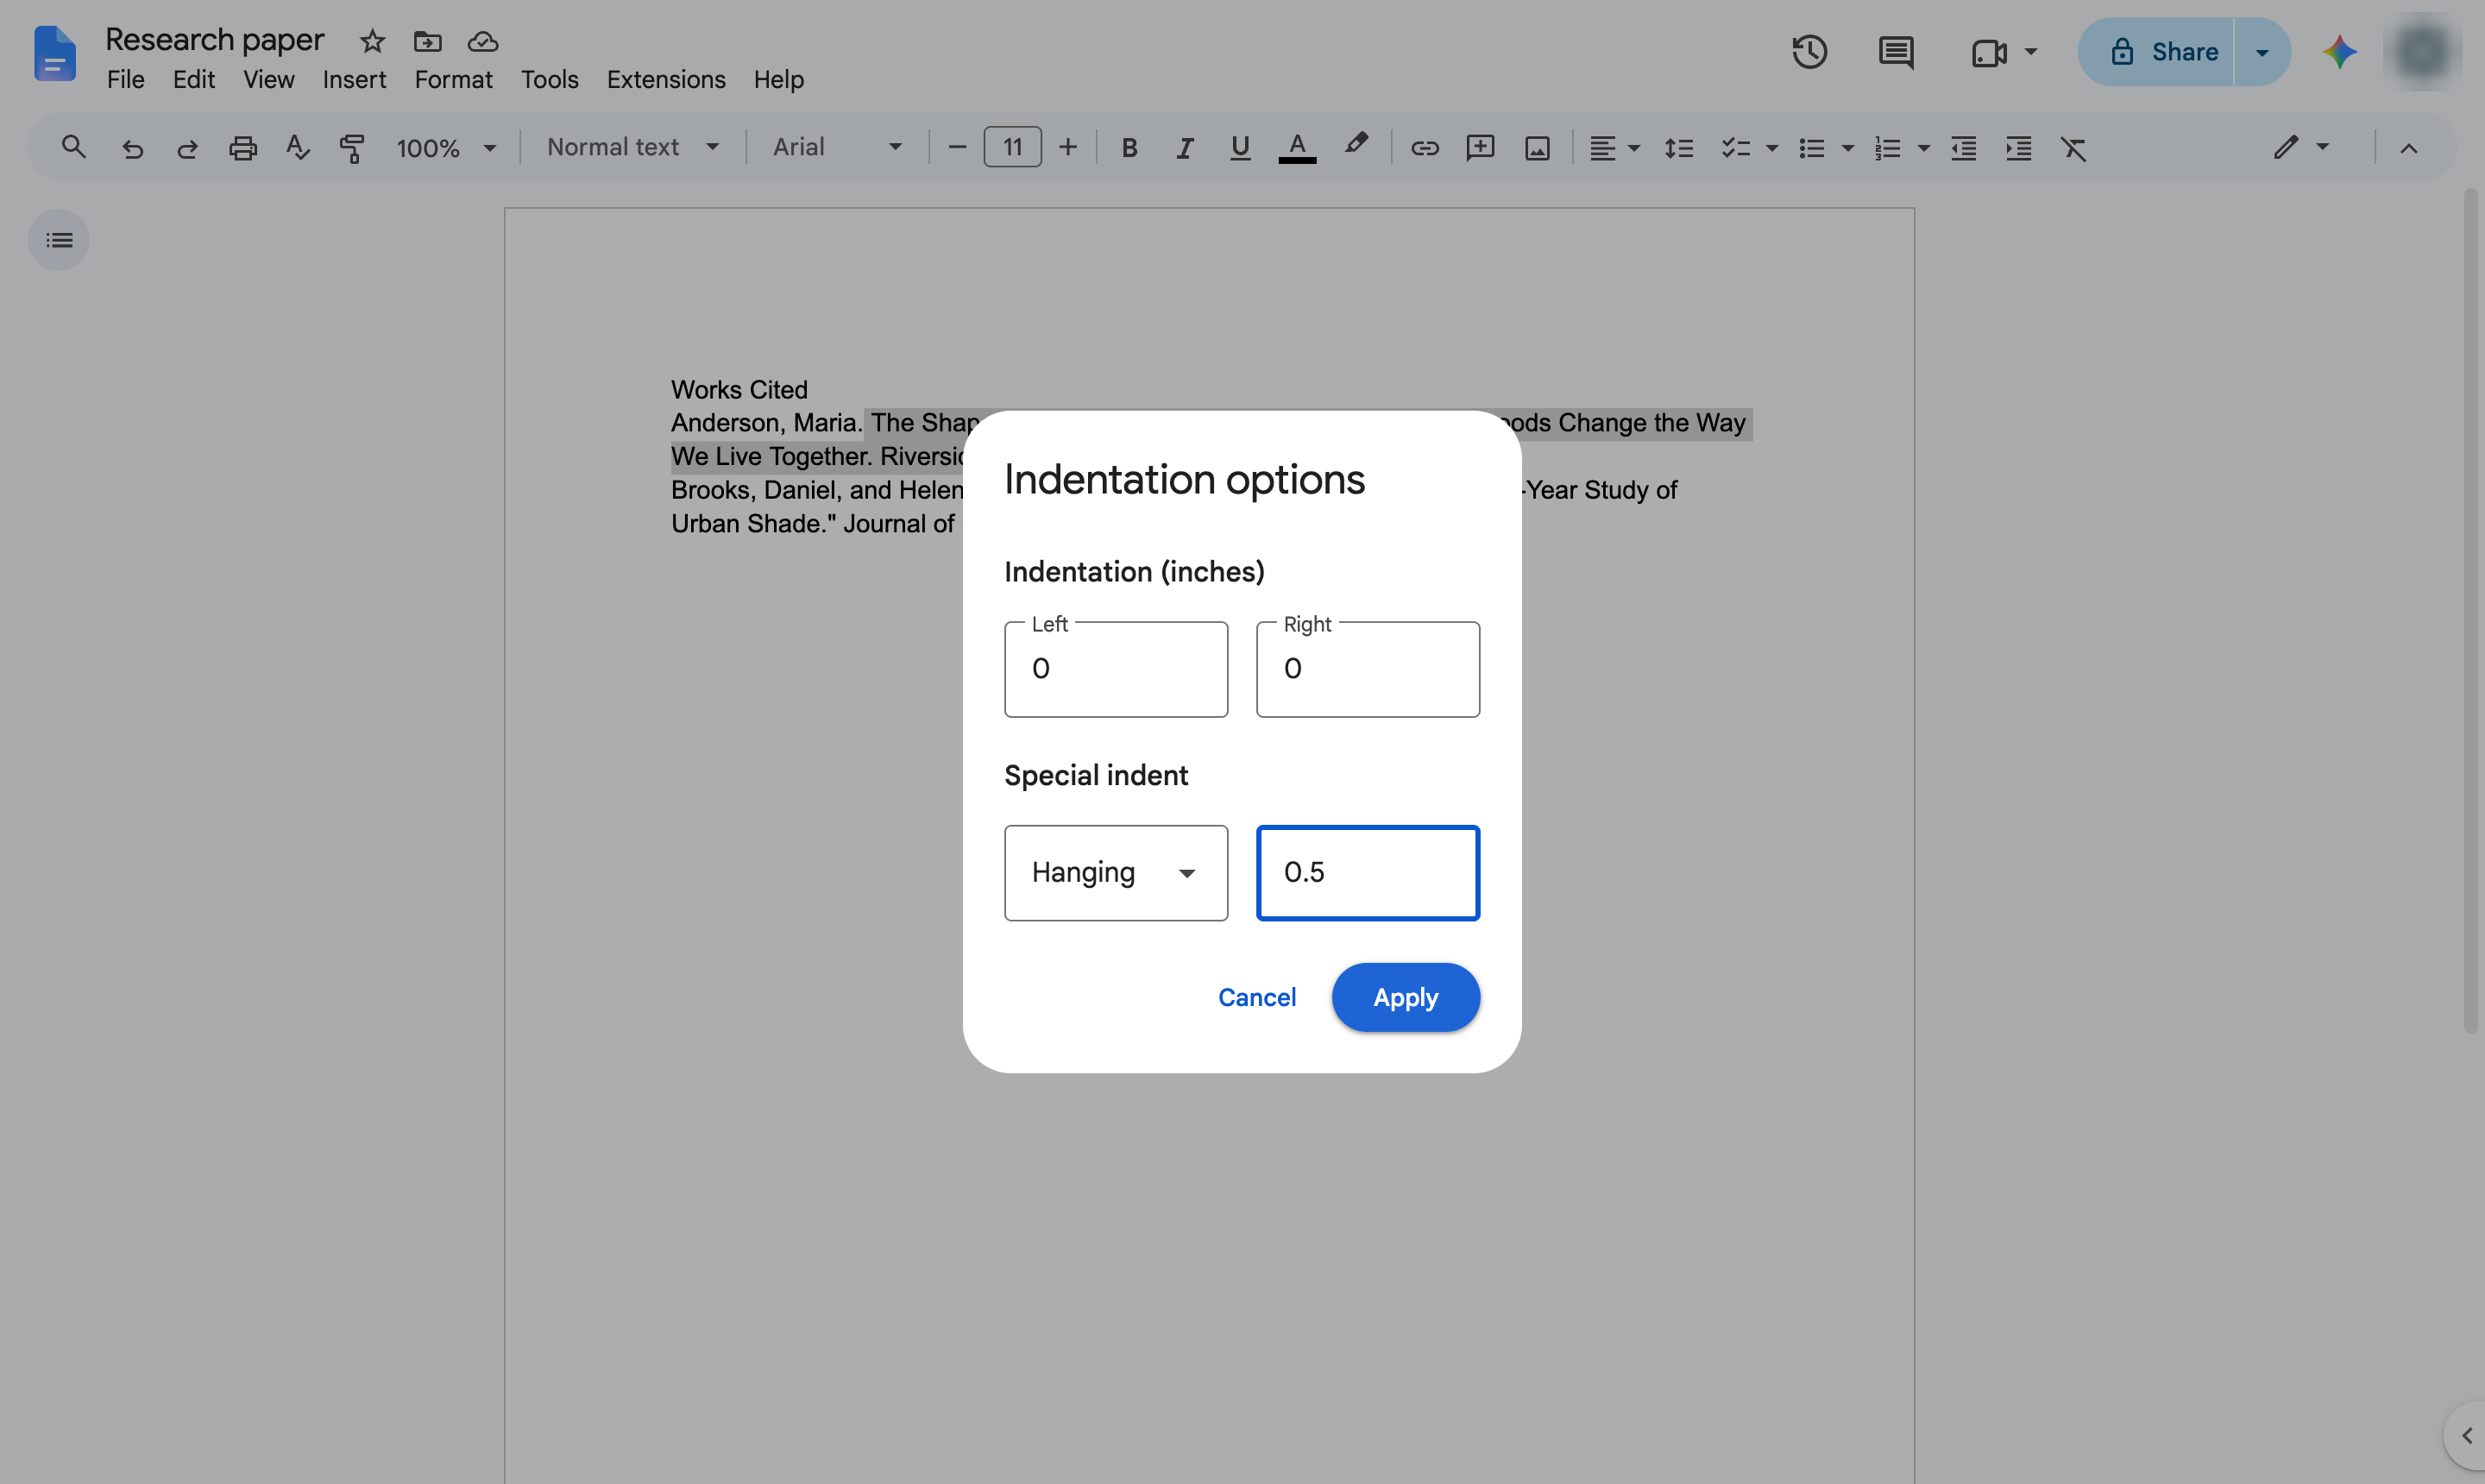Viewport: 2485px width, 1484px height.
Task: Open the Format menu
Action: 453,79
